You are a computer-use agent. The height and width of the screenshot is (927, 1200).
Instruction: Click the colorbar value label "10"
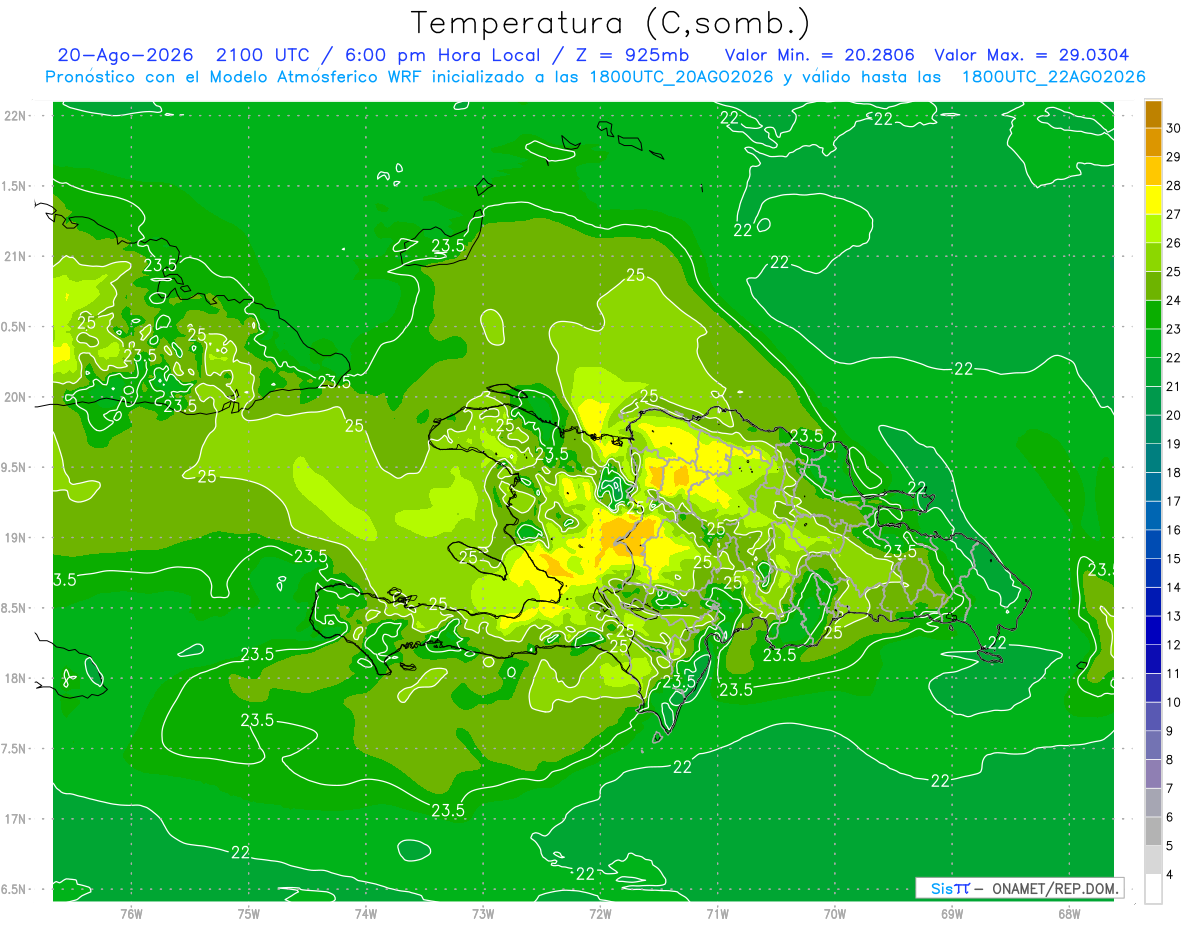[x=1174, y=702]
